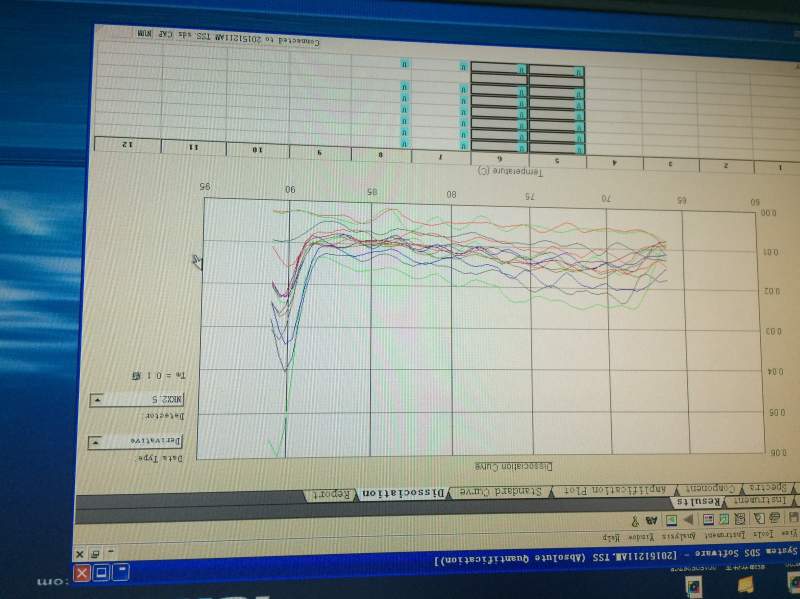Screen dimensions: 800x599
Task: Click the triangular Analyze arrow toolbar icon
Action: pos(689,519)
